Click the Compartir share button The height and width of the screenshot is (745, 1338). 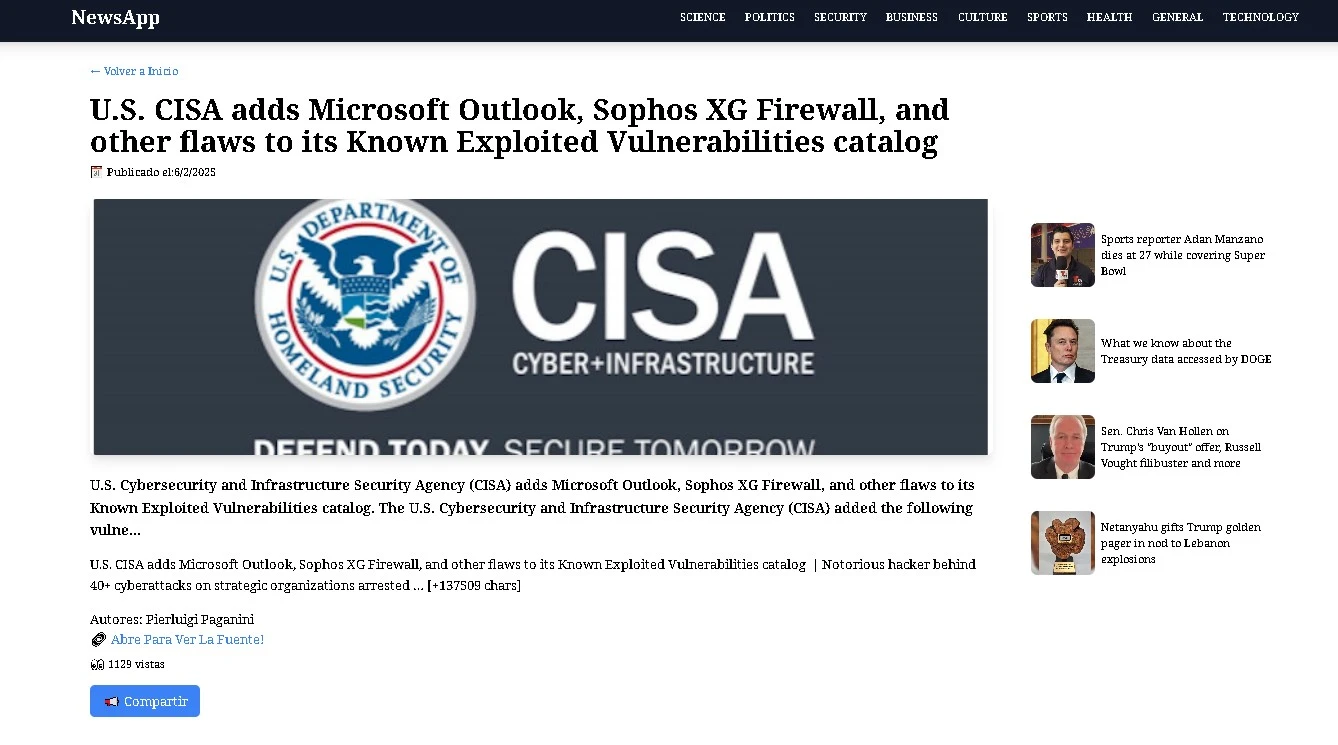(x=145, y=701)
